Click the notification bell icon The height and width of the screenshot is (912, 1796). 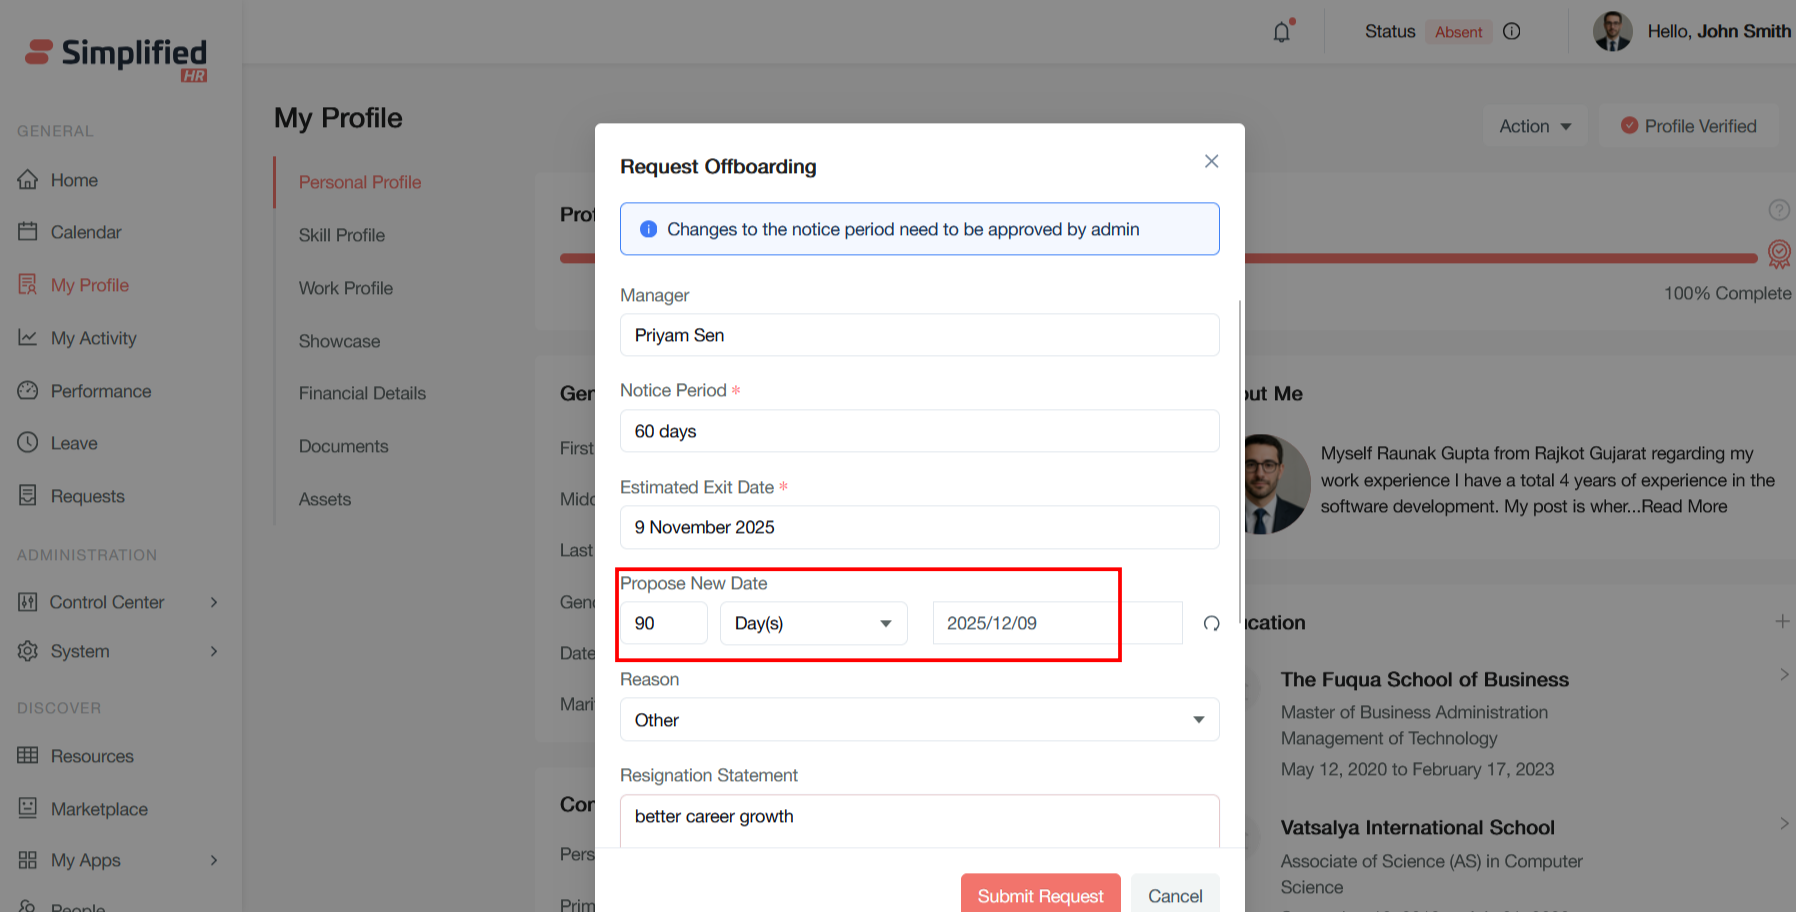click(x=1281, y=32)
